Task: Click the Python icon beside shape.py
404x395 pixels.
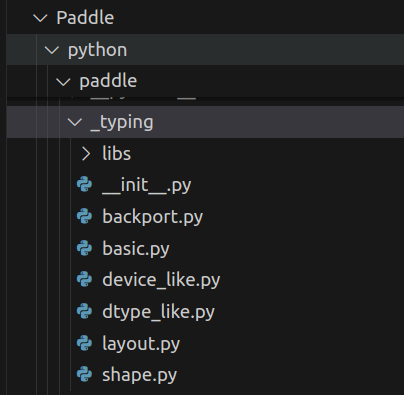Action: click(x=84, y=374)
